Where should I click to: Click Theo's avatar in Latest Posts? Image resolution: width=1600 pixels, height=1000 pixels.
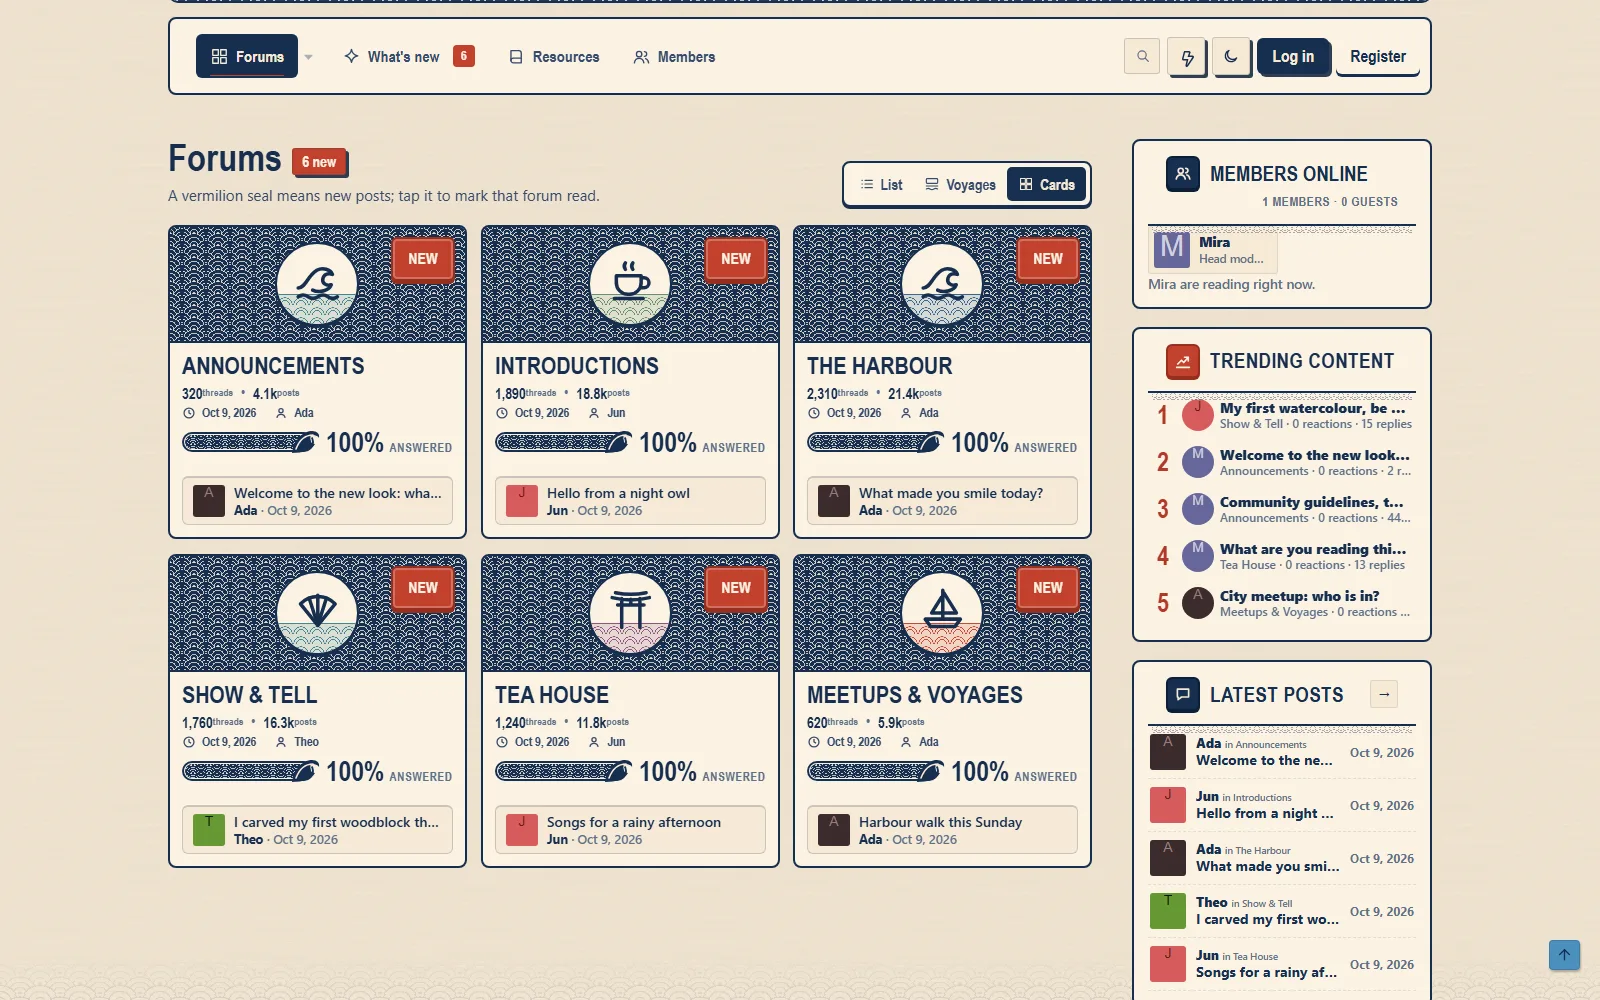coord(1167,911)
